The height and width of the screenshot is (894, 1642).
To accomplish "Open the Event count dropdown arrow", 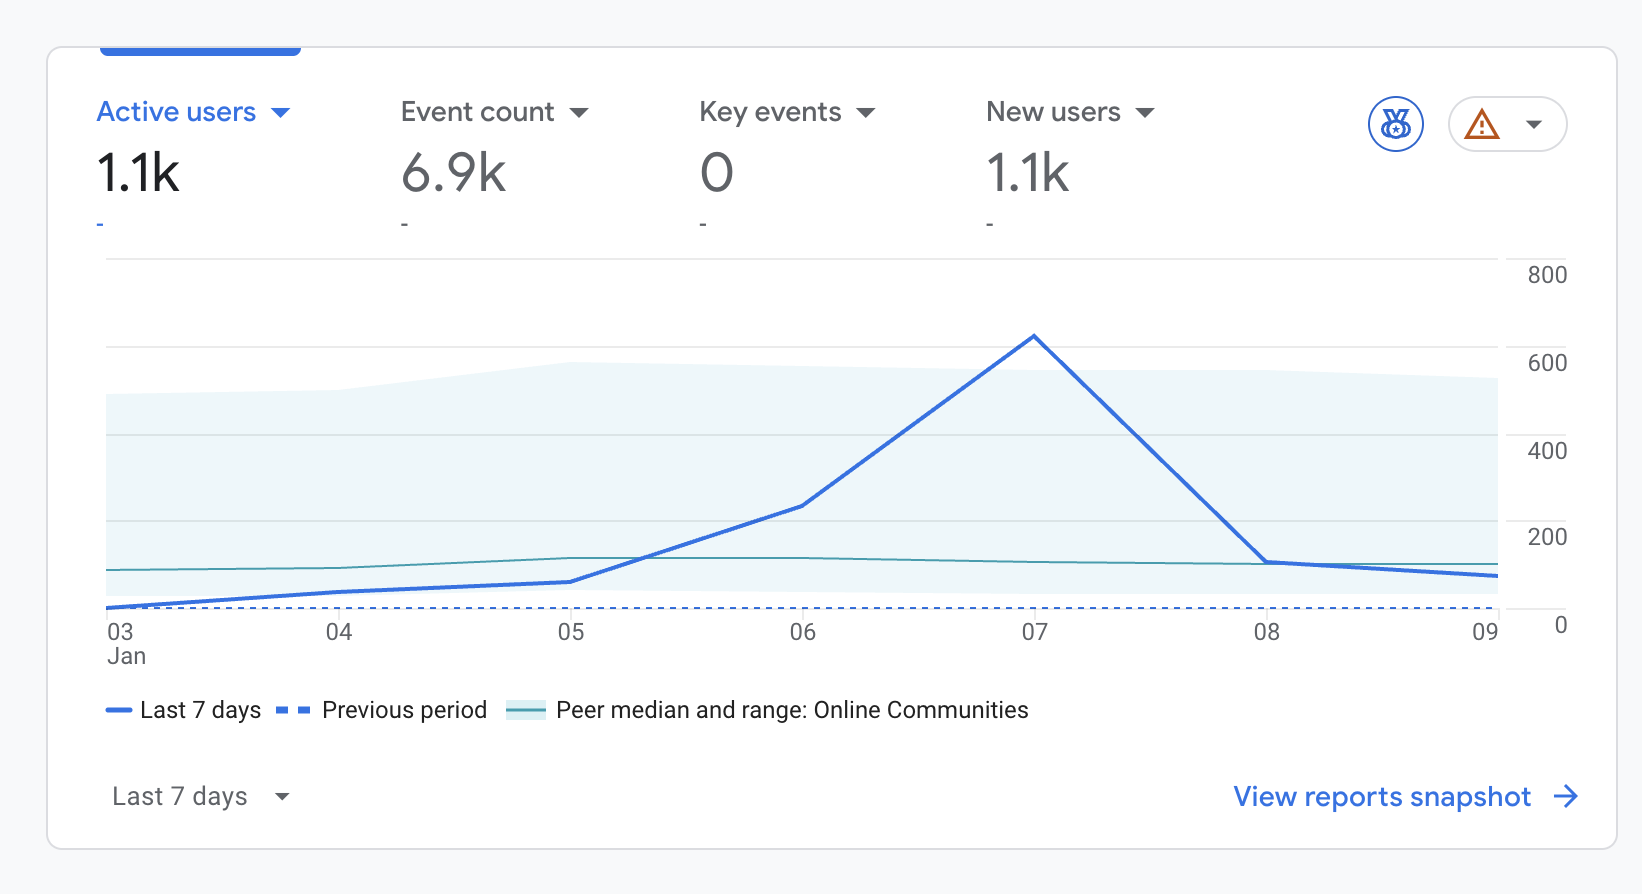I will coord(579,113).
